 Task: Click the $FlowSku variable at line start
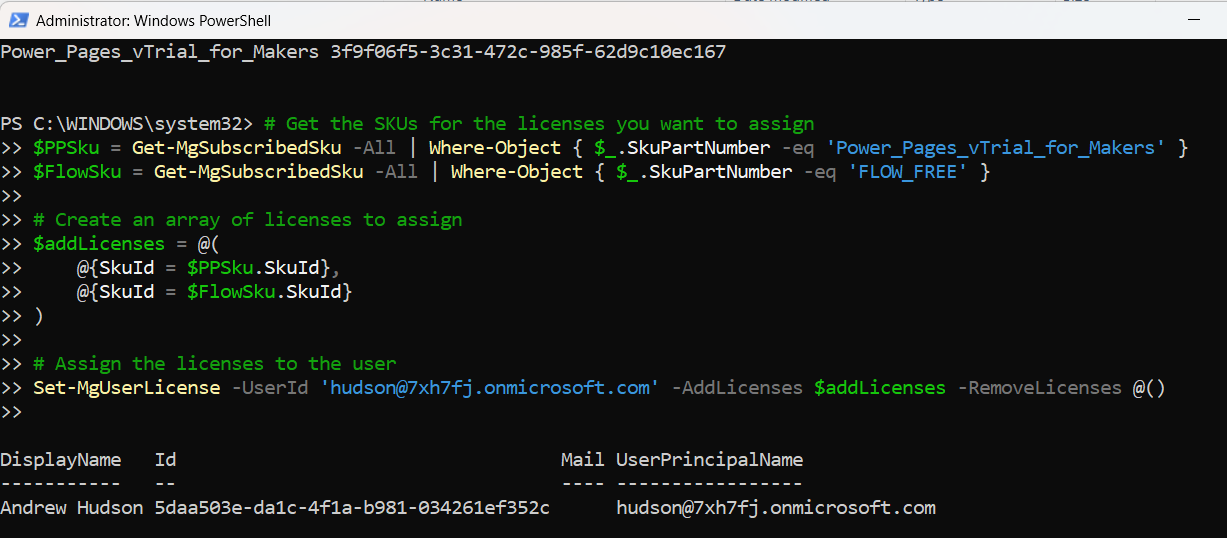point(77,172)
